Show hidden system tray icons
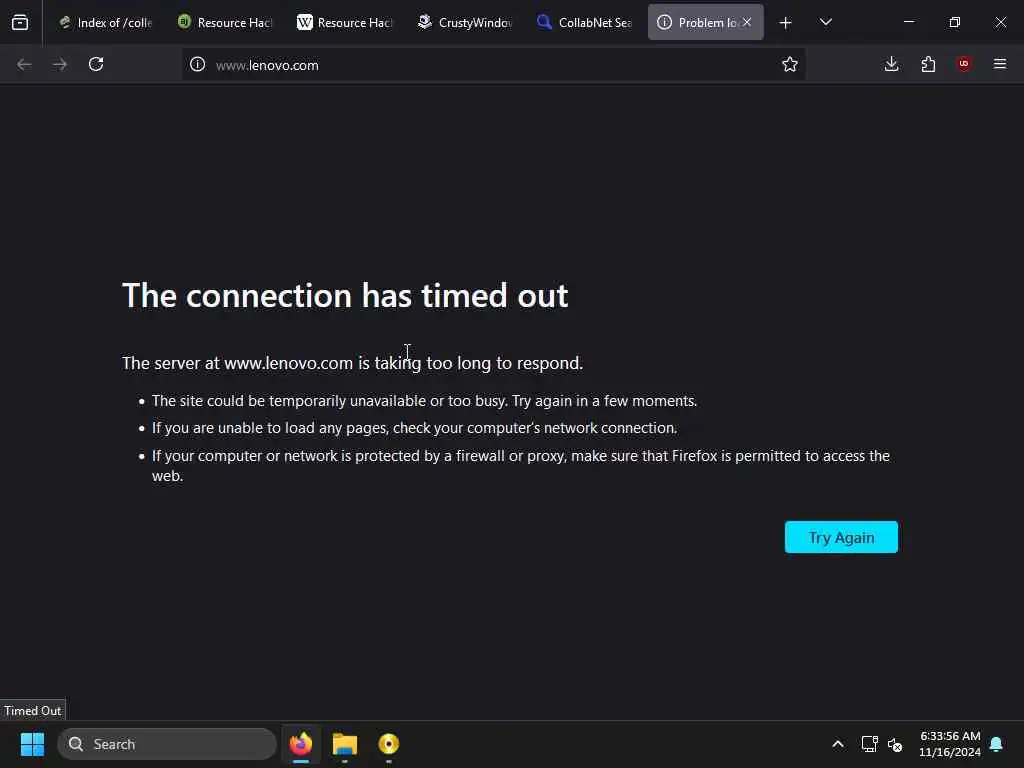The width and height of the screenshot is (1024, 768). click(x=838, y=744)
